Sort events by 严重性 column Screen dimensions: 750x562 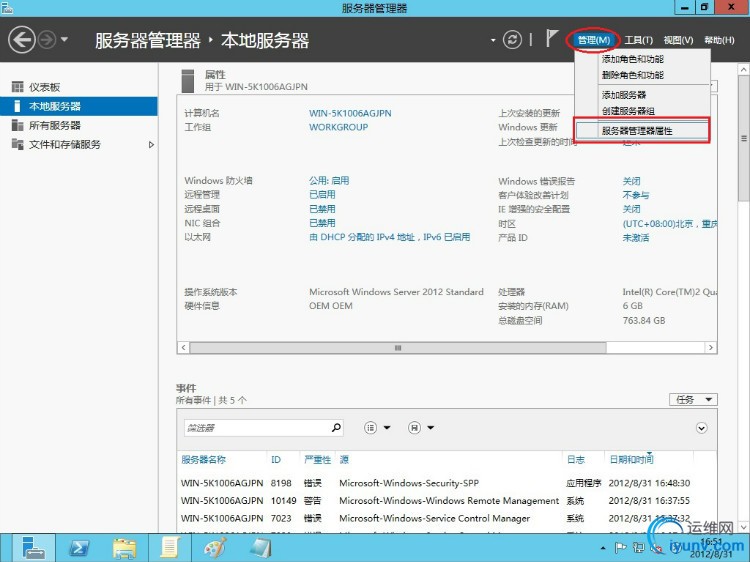(318, 460)
